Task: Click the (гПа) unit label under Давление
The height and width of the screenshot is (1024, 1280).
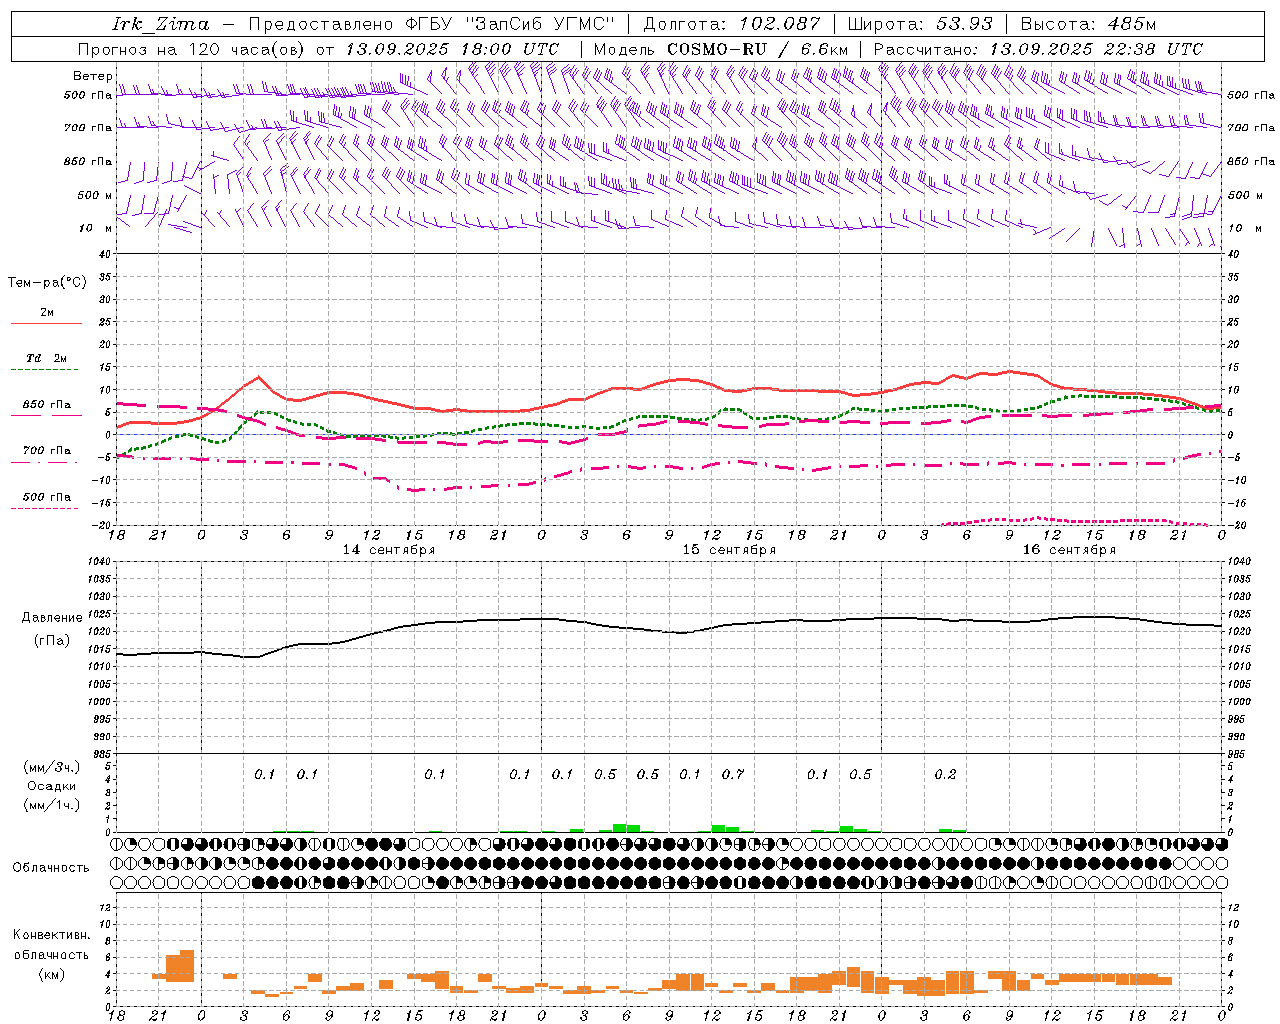Action: pyautogui.click(x=52, y=640)
